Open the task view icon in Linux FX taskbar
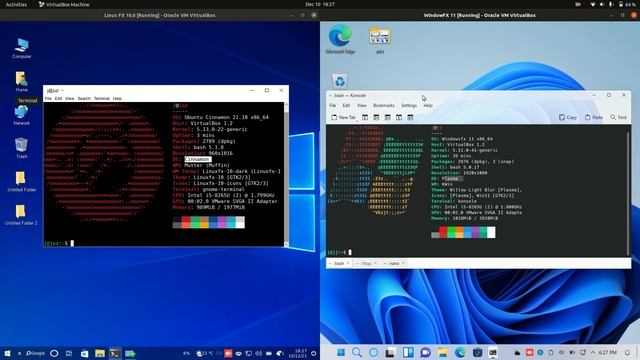640x360 pixels. pos(69,353)
